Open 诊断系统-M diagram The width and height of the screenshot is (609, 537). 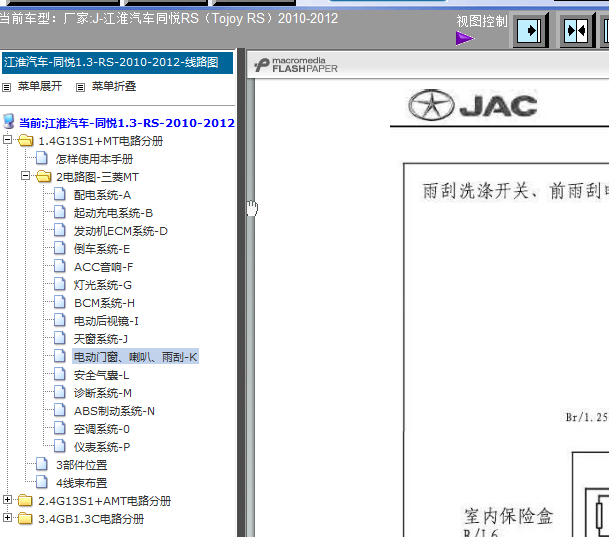[x=103, y=393]
